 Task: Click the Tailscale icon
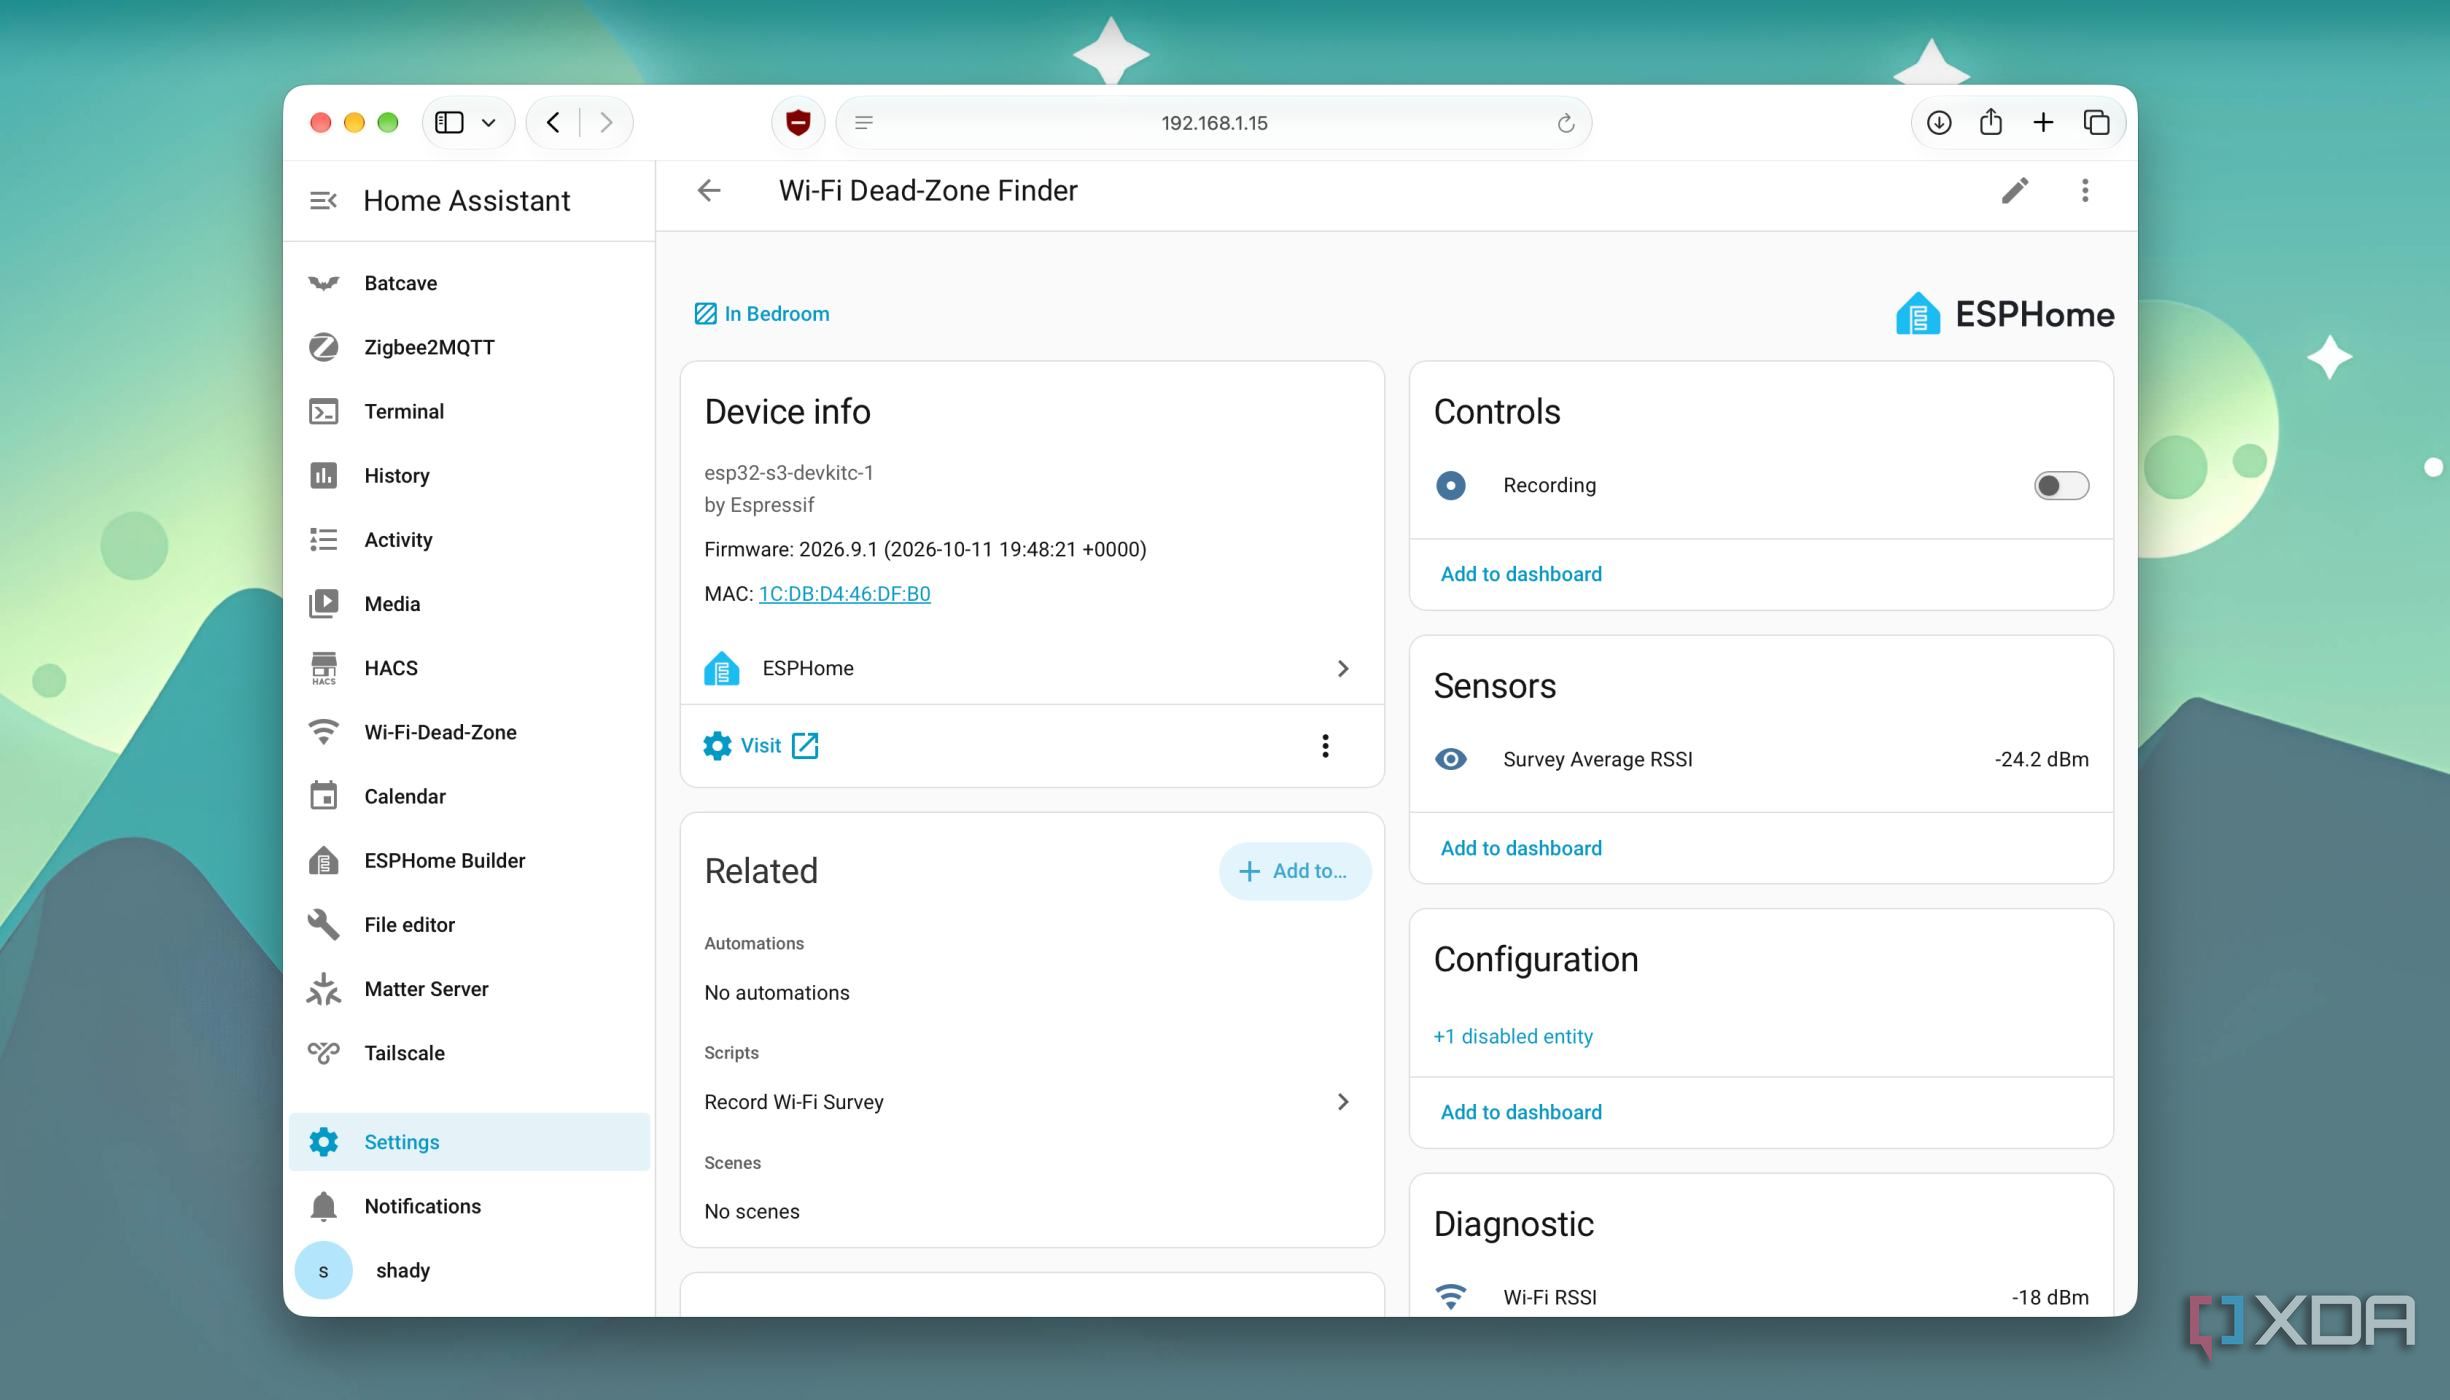pos(323,1052)
